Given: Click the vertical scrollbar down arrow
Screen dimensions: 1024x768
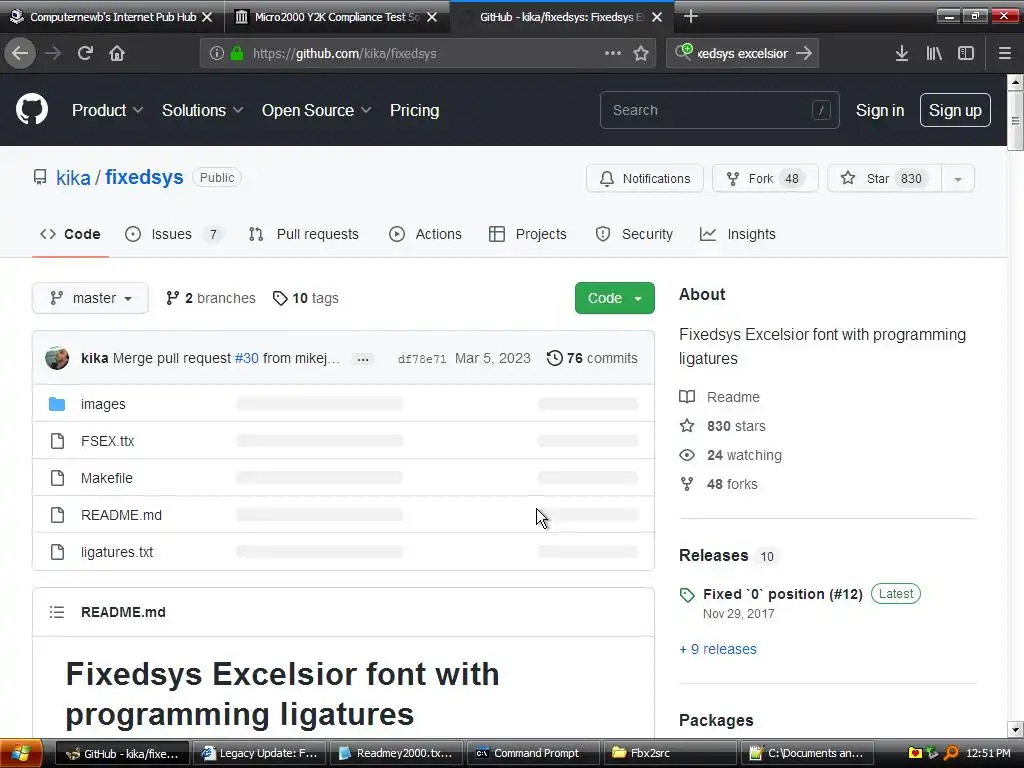Looking at the screenshot, I should pyautogui.click(x=1015, y=729).
